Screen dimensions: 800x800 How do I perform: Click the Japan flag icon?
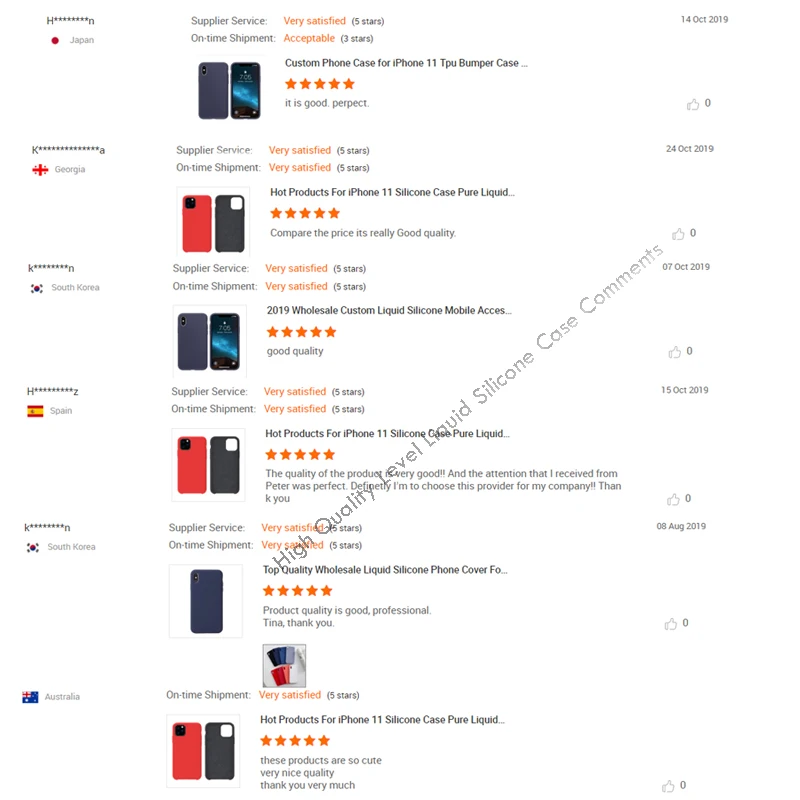coord(55,40)
